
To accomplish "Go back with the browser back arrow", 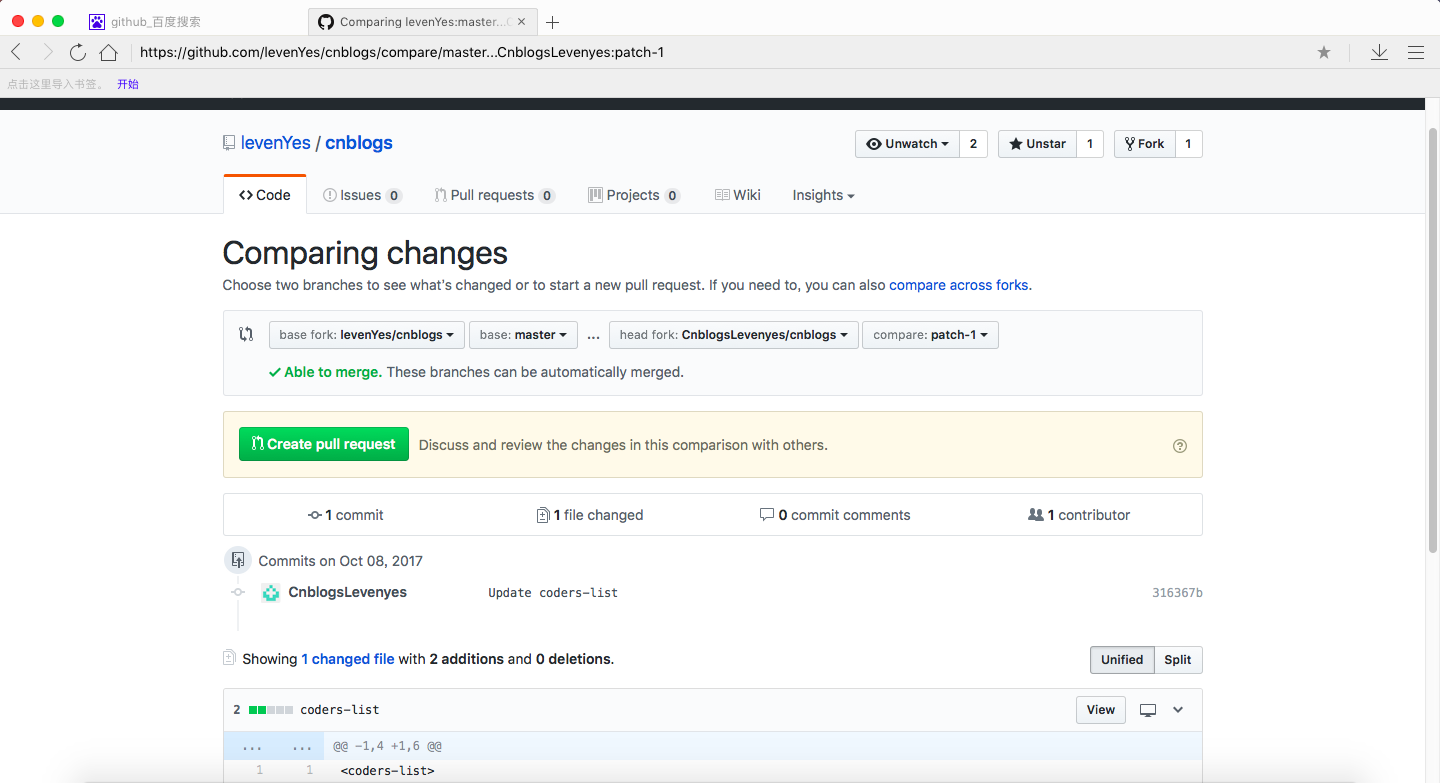I will pos(16,52).
